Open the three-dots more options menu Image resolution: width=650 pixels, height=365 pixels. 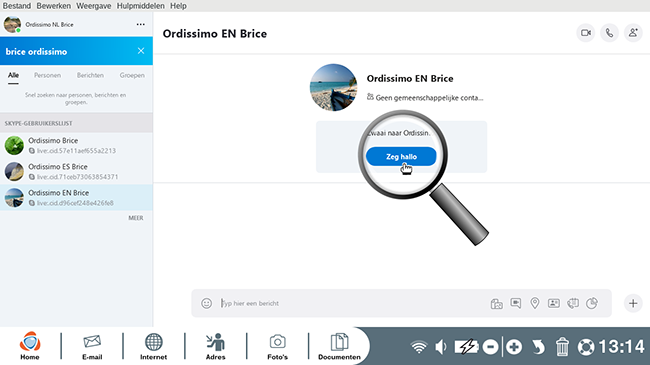(141, 24)
